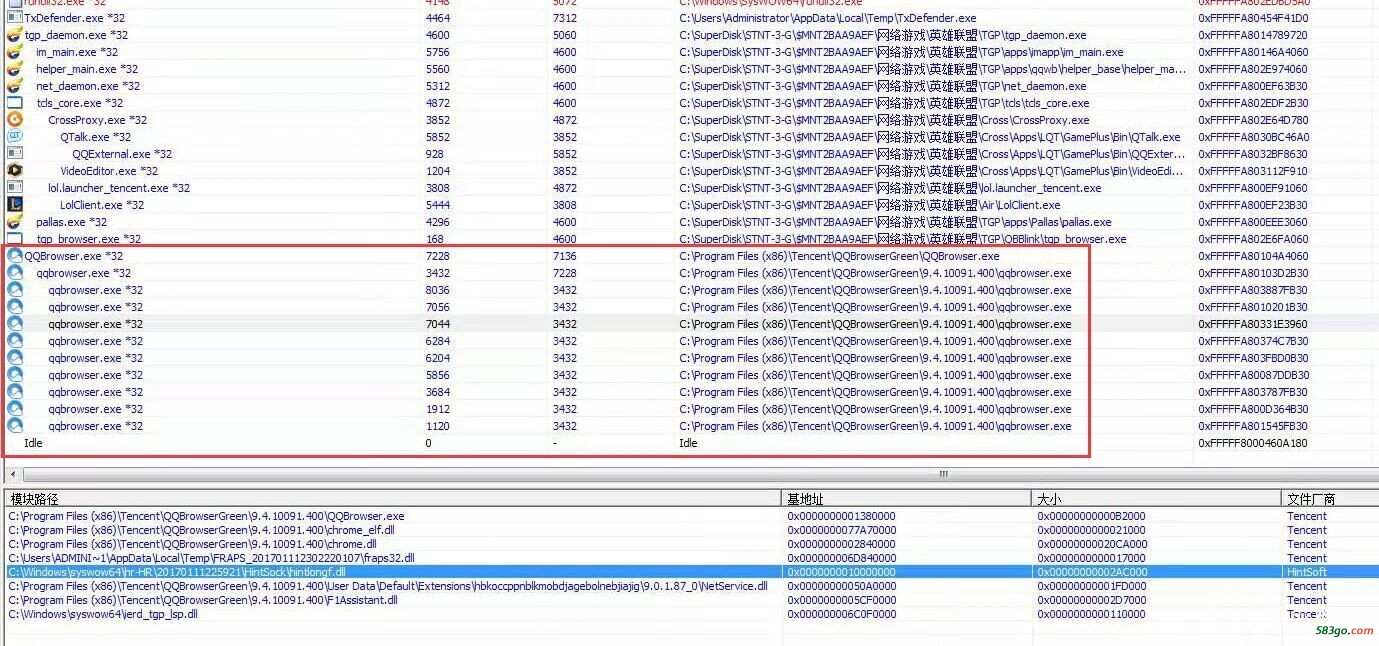
Task: Select the CrossProxy.exe *32 process name
Action: (97, 120)
